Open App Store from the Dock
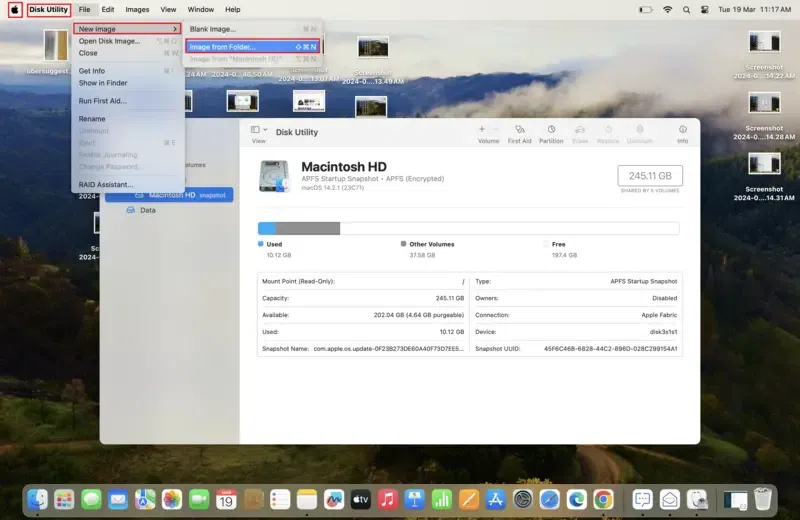Screen dimensions: 800x520 coord(495,500)
